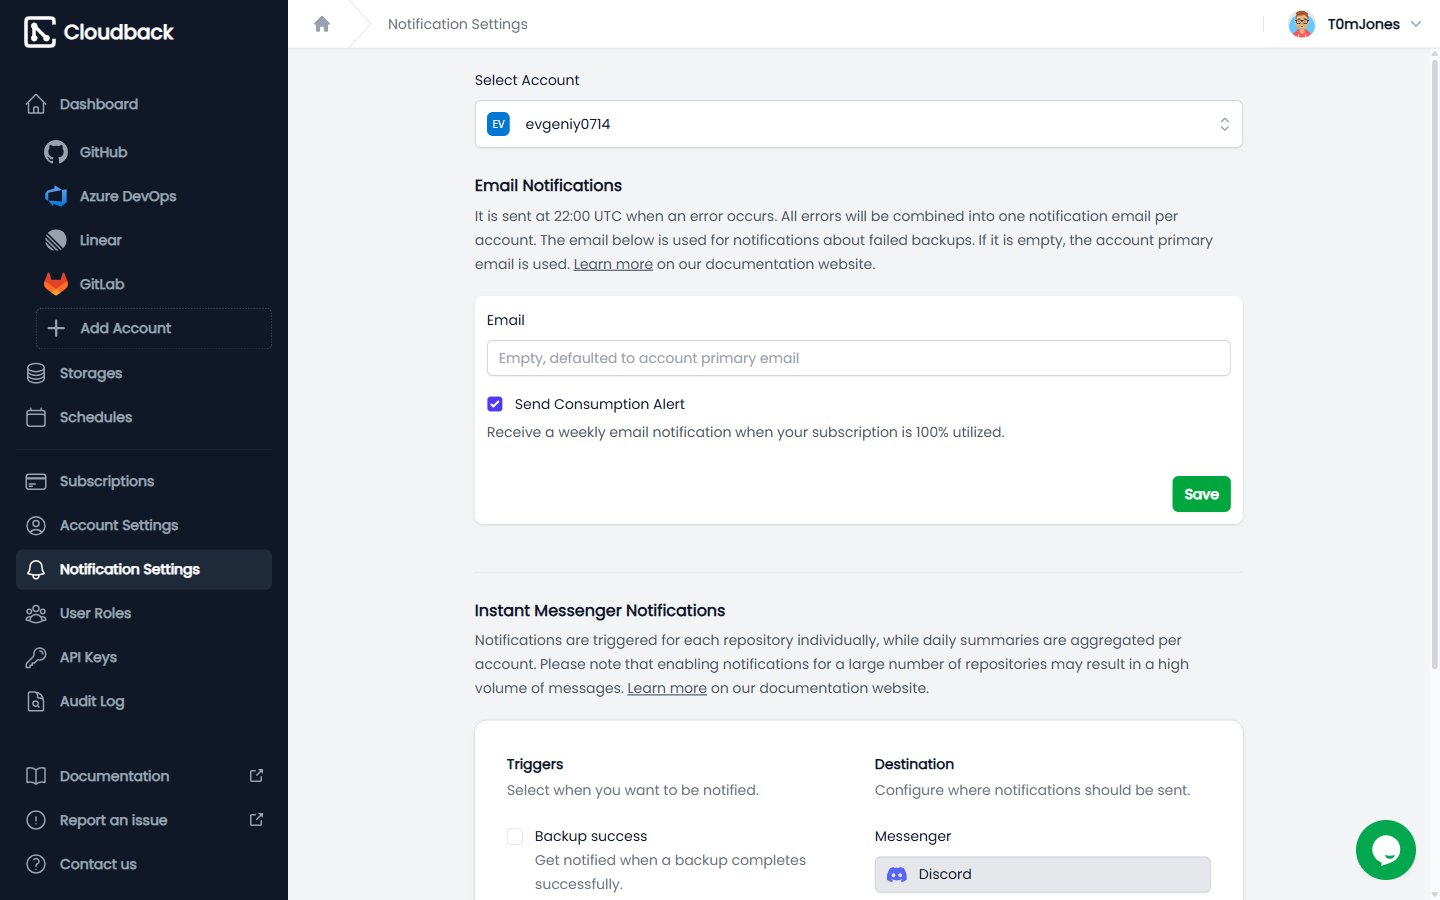
Task: Click the Storages database icon
Action: tap(36, 373)
